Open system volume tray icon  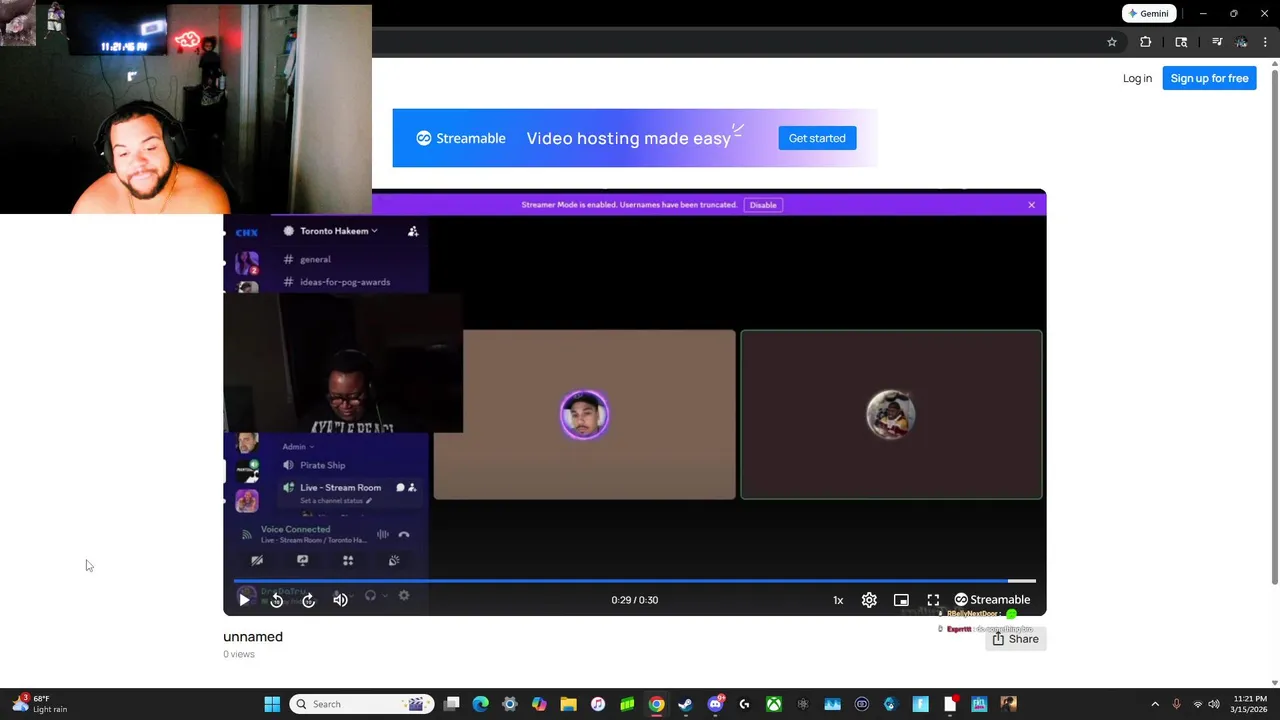pos(1214,704)
